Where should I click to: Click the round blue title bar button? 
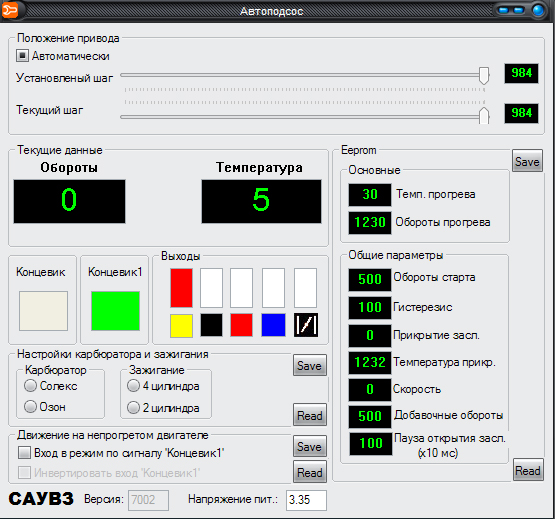tap(538, 10)
